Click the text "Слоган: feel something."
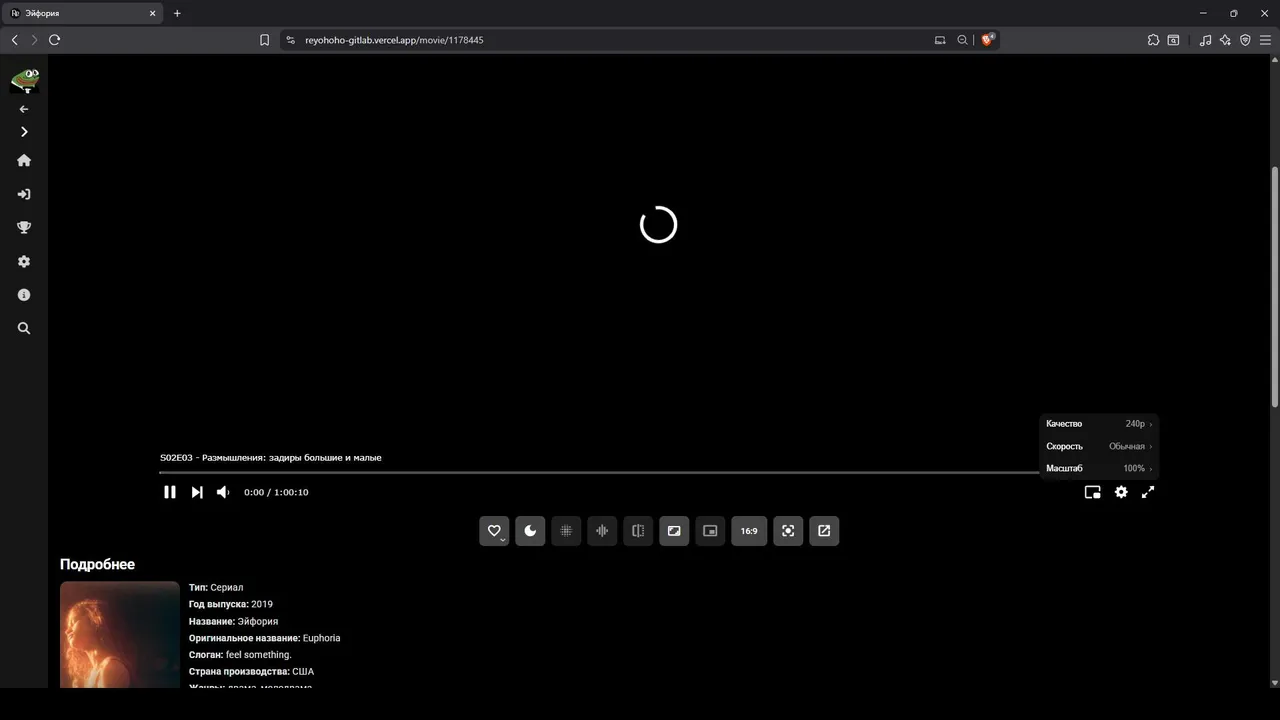The height and width of the screenshot is (720, 1280). pos(240,655)
